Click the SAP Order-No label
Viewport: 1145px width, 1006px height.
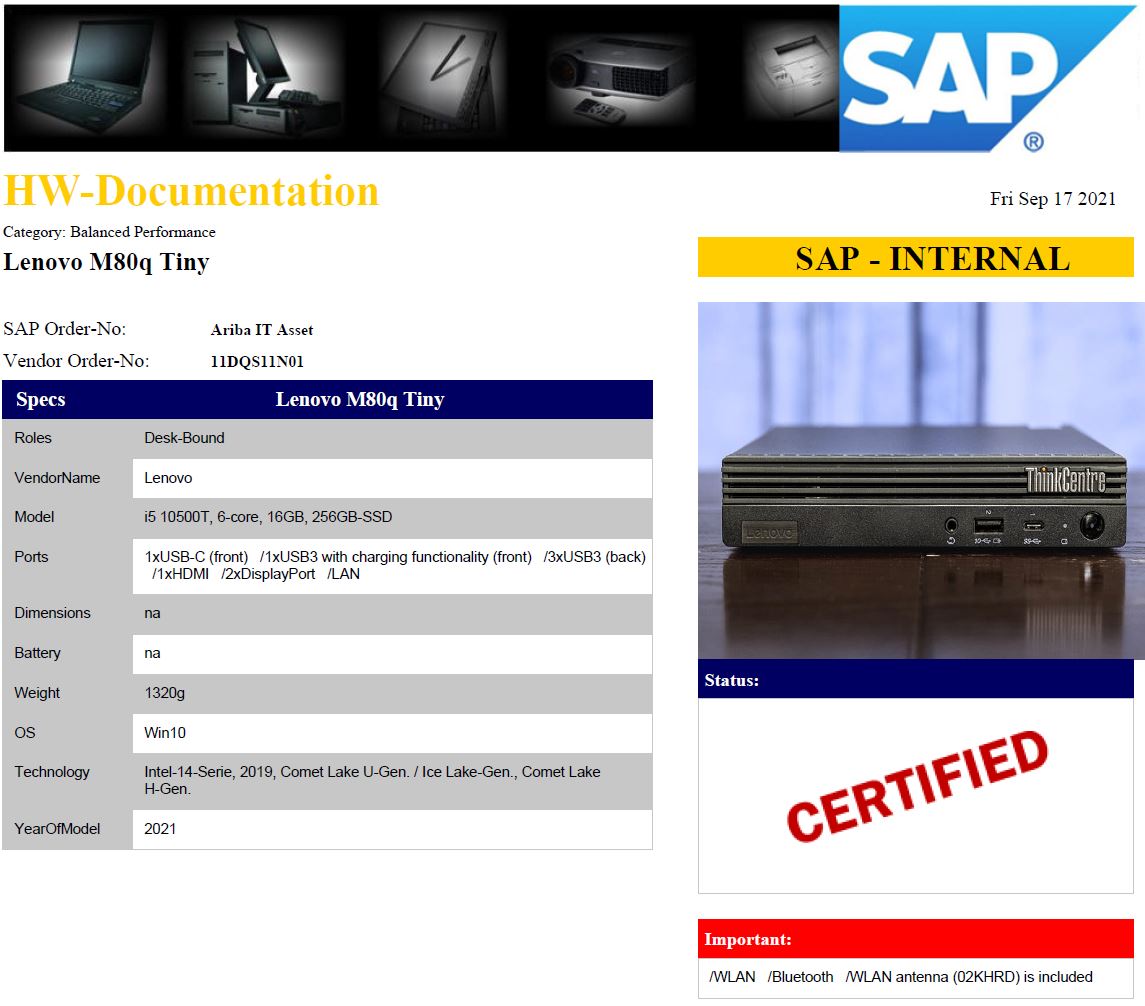point(64,329)
